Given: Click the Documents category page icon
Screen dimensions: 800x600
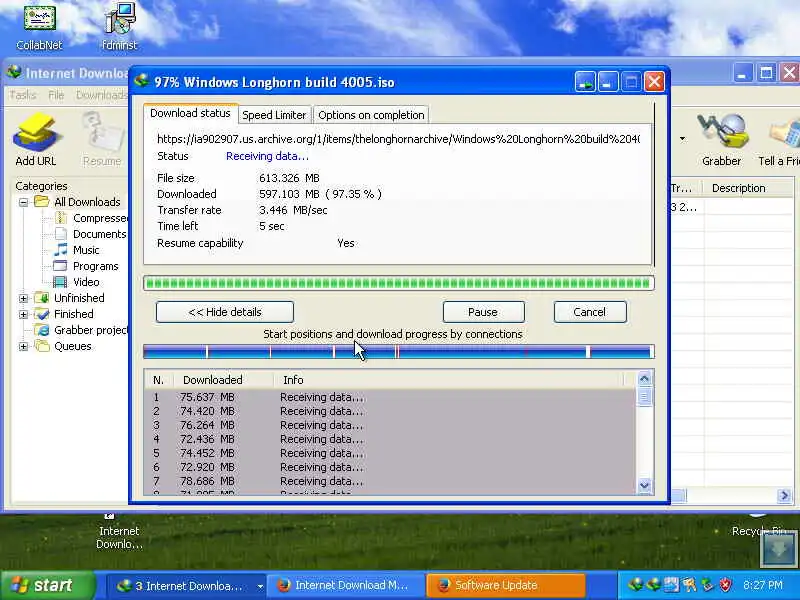Looking at the screenshot, I should pyautogui.click(x=61, y=234).
